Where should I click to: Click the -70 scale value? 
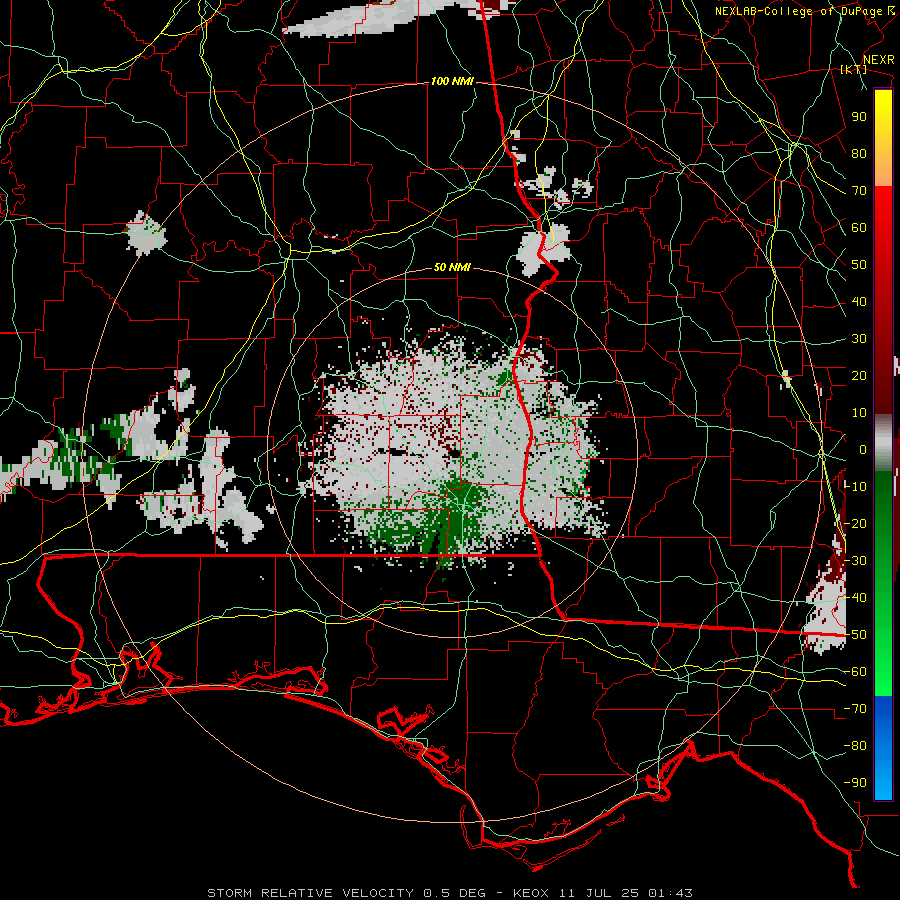[855, 709]
